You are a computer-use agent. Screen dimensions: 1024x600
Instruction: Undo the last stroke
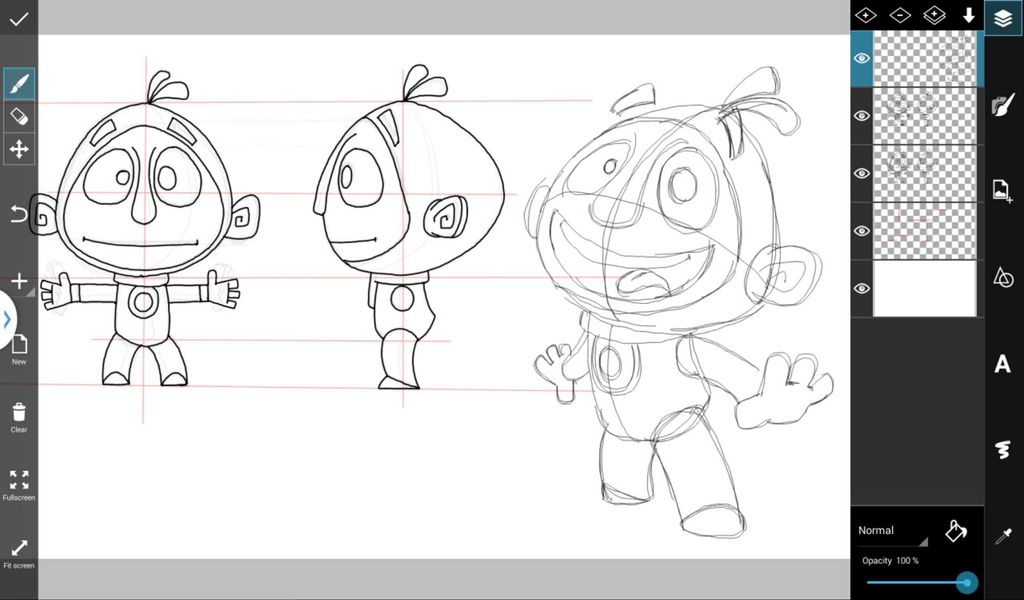pyautogui.click(x=19, y=213)
